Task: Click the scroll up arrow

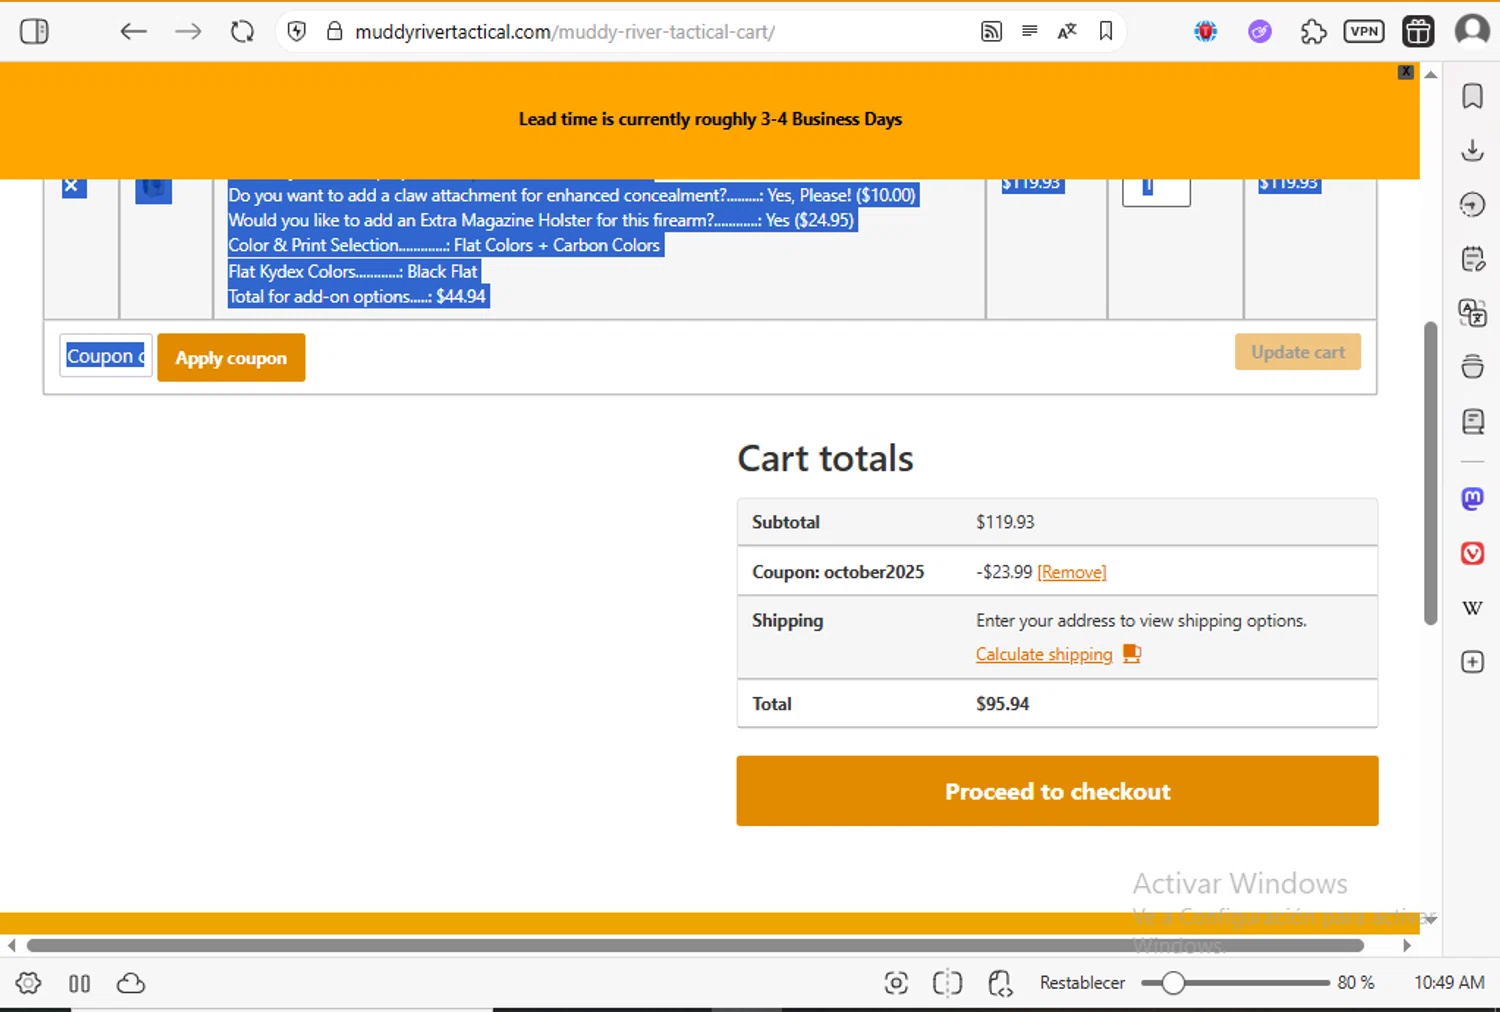Action: (x=1431, y=75)
